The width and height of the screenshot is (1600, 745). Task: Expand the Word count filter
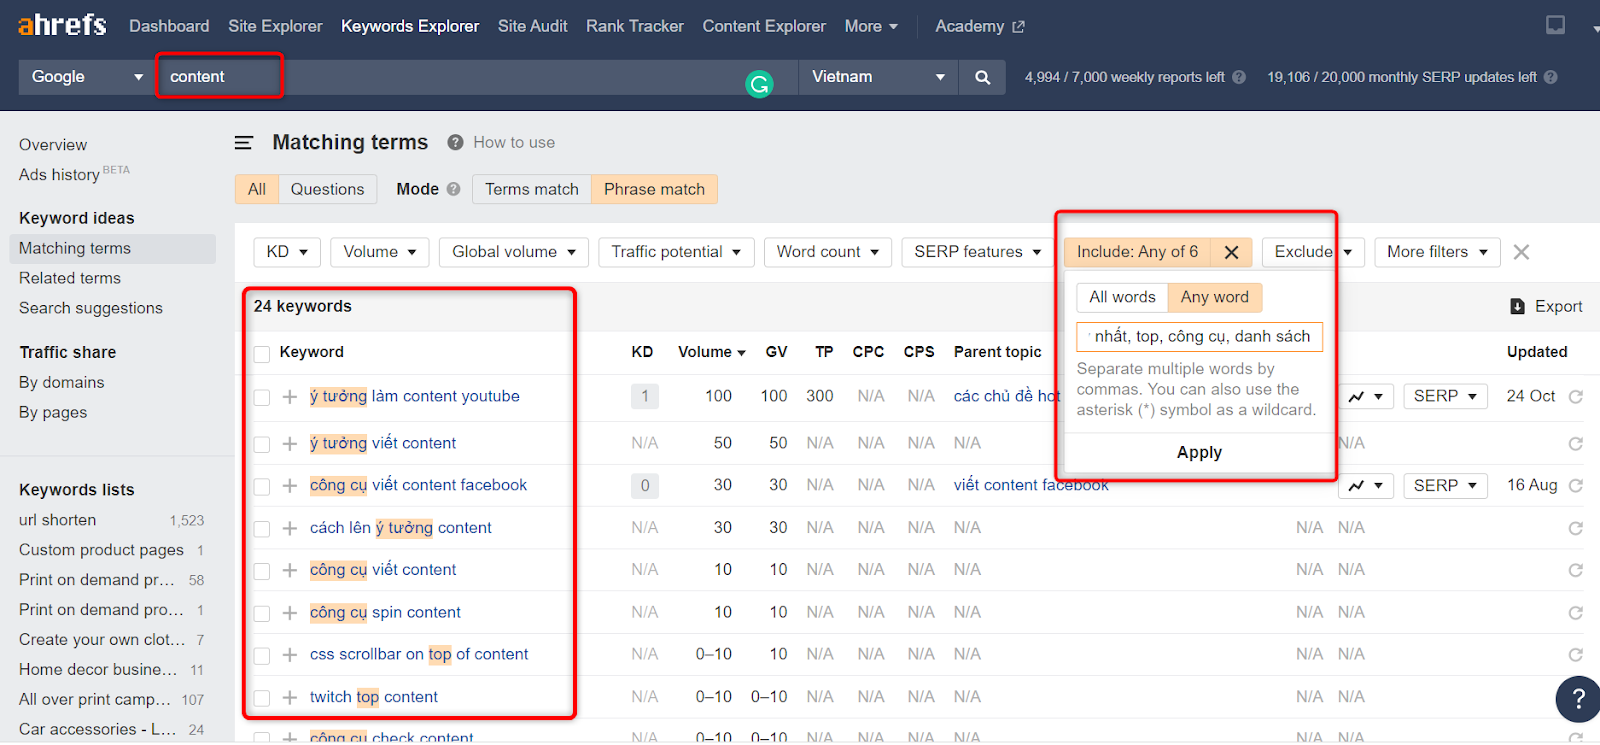(828, 252)
